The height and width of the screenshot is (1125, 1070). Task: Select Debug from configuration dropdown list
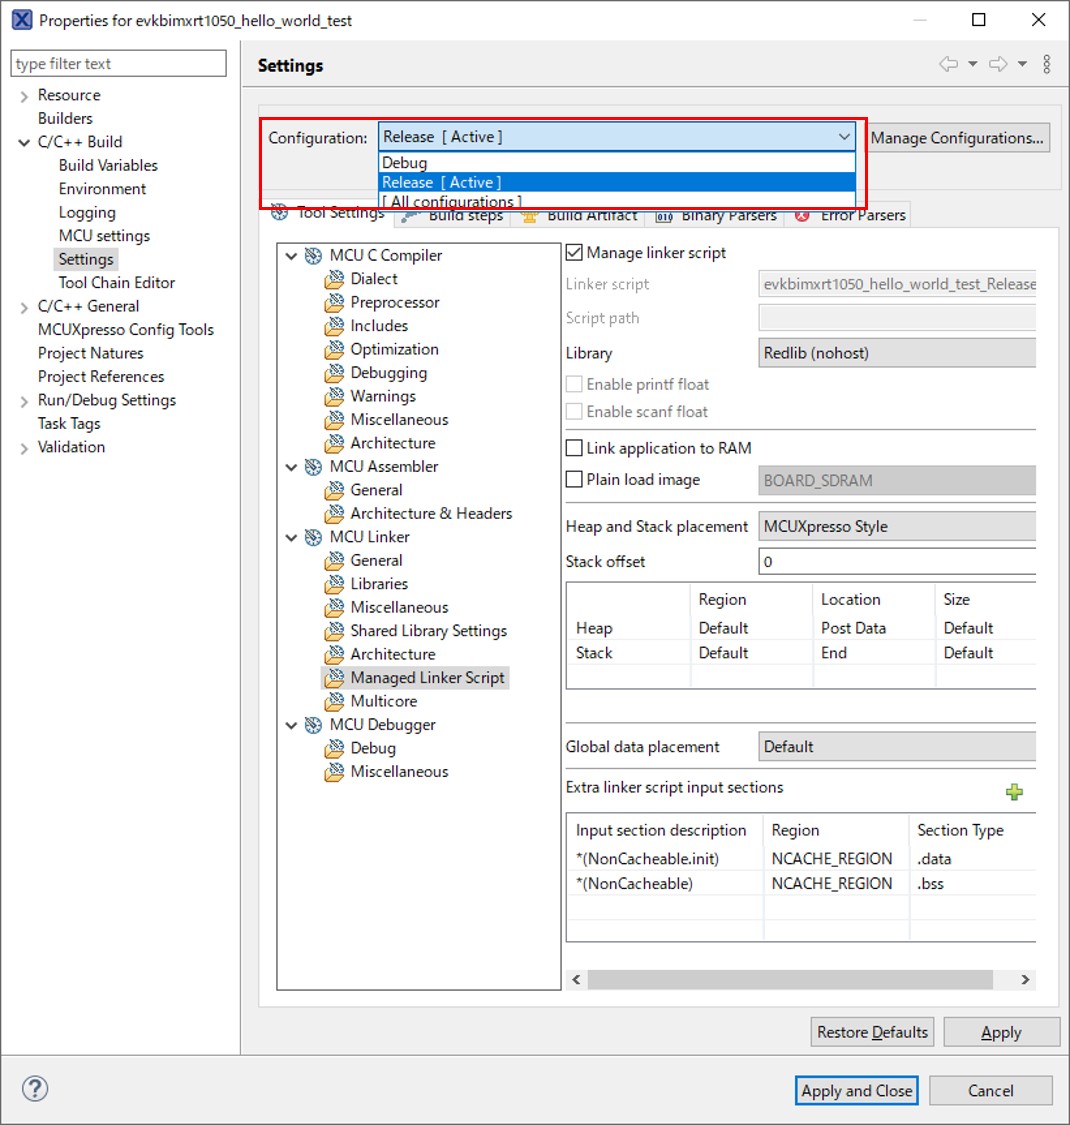click(405, 163)
